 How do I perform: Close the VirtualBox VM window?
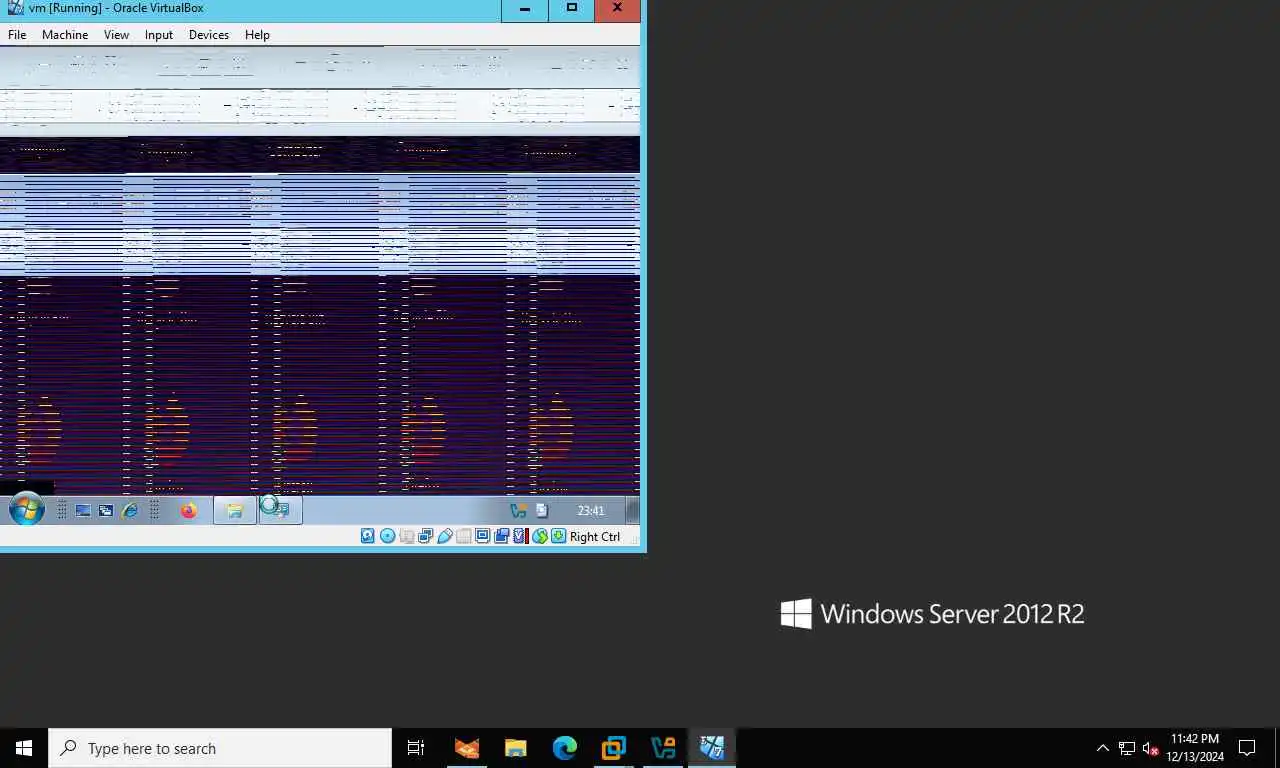[617, 9]
